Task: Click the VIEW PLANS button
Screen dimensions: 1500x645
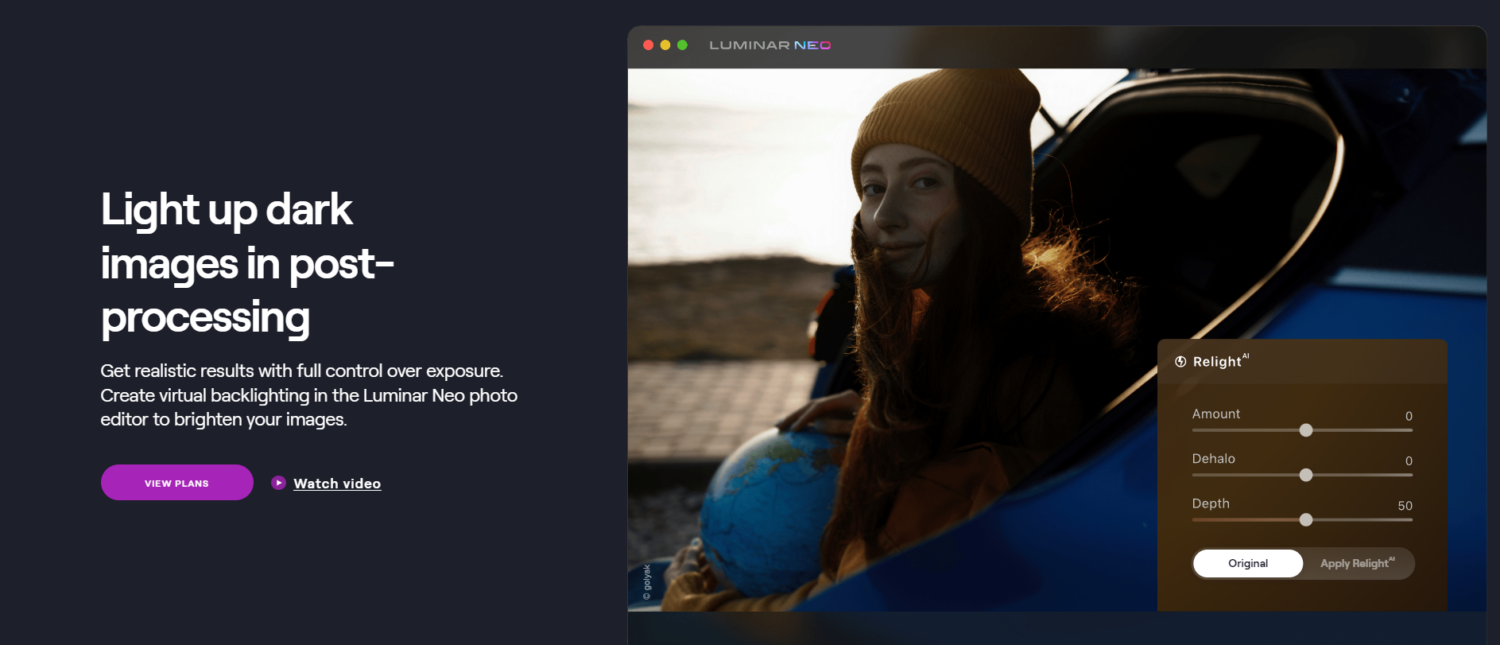Action: pyautogui.click(x=177, y=482)
